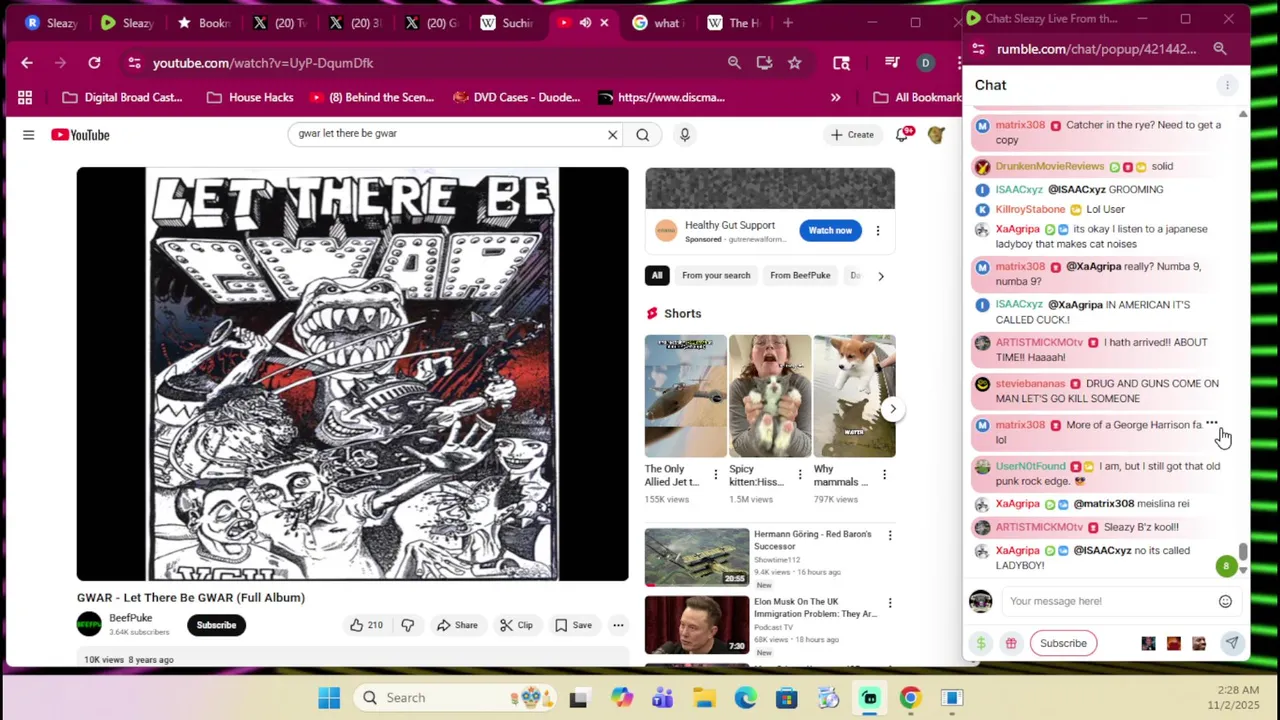This screenshot has height=720, width=1280.
Task: Click the YouTube address bar URL
Action: coord(263,63)
